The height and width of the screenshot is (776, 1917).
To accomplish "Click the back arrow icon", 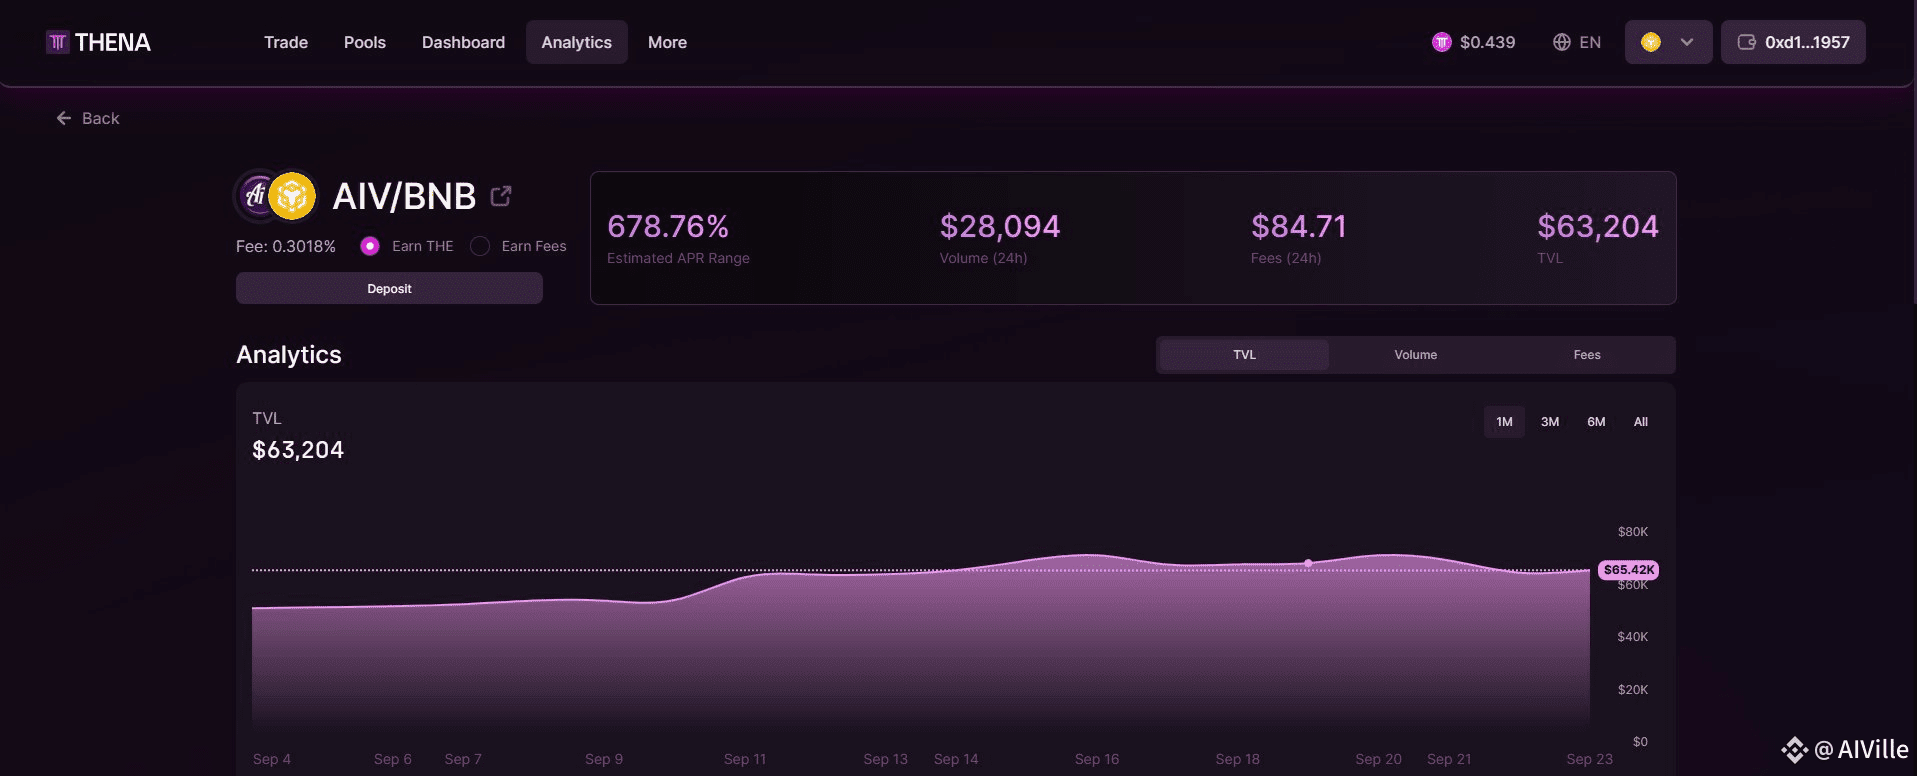I will tap(64, 118).
